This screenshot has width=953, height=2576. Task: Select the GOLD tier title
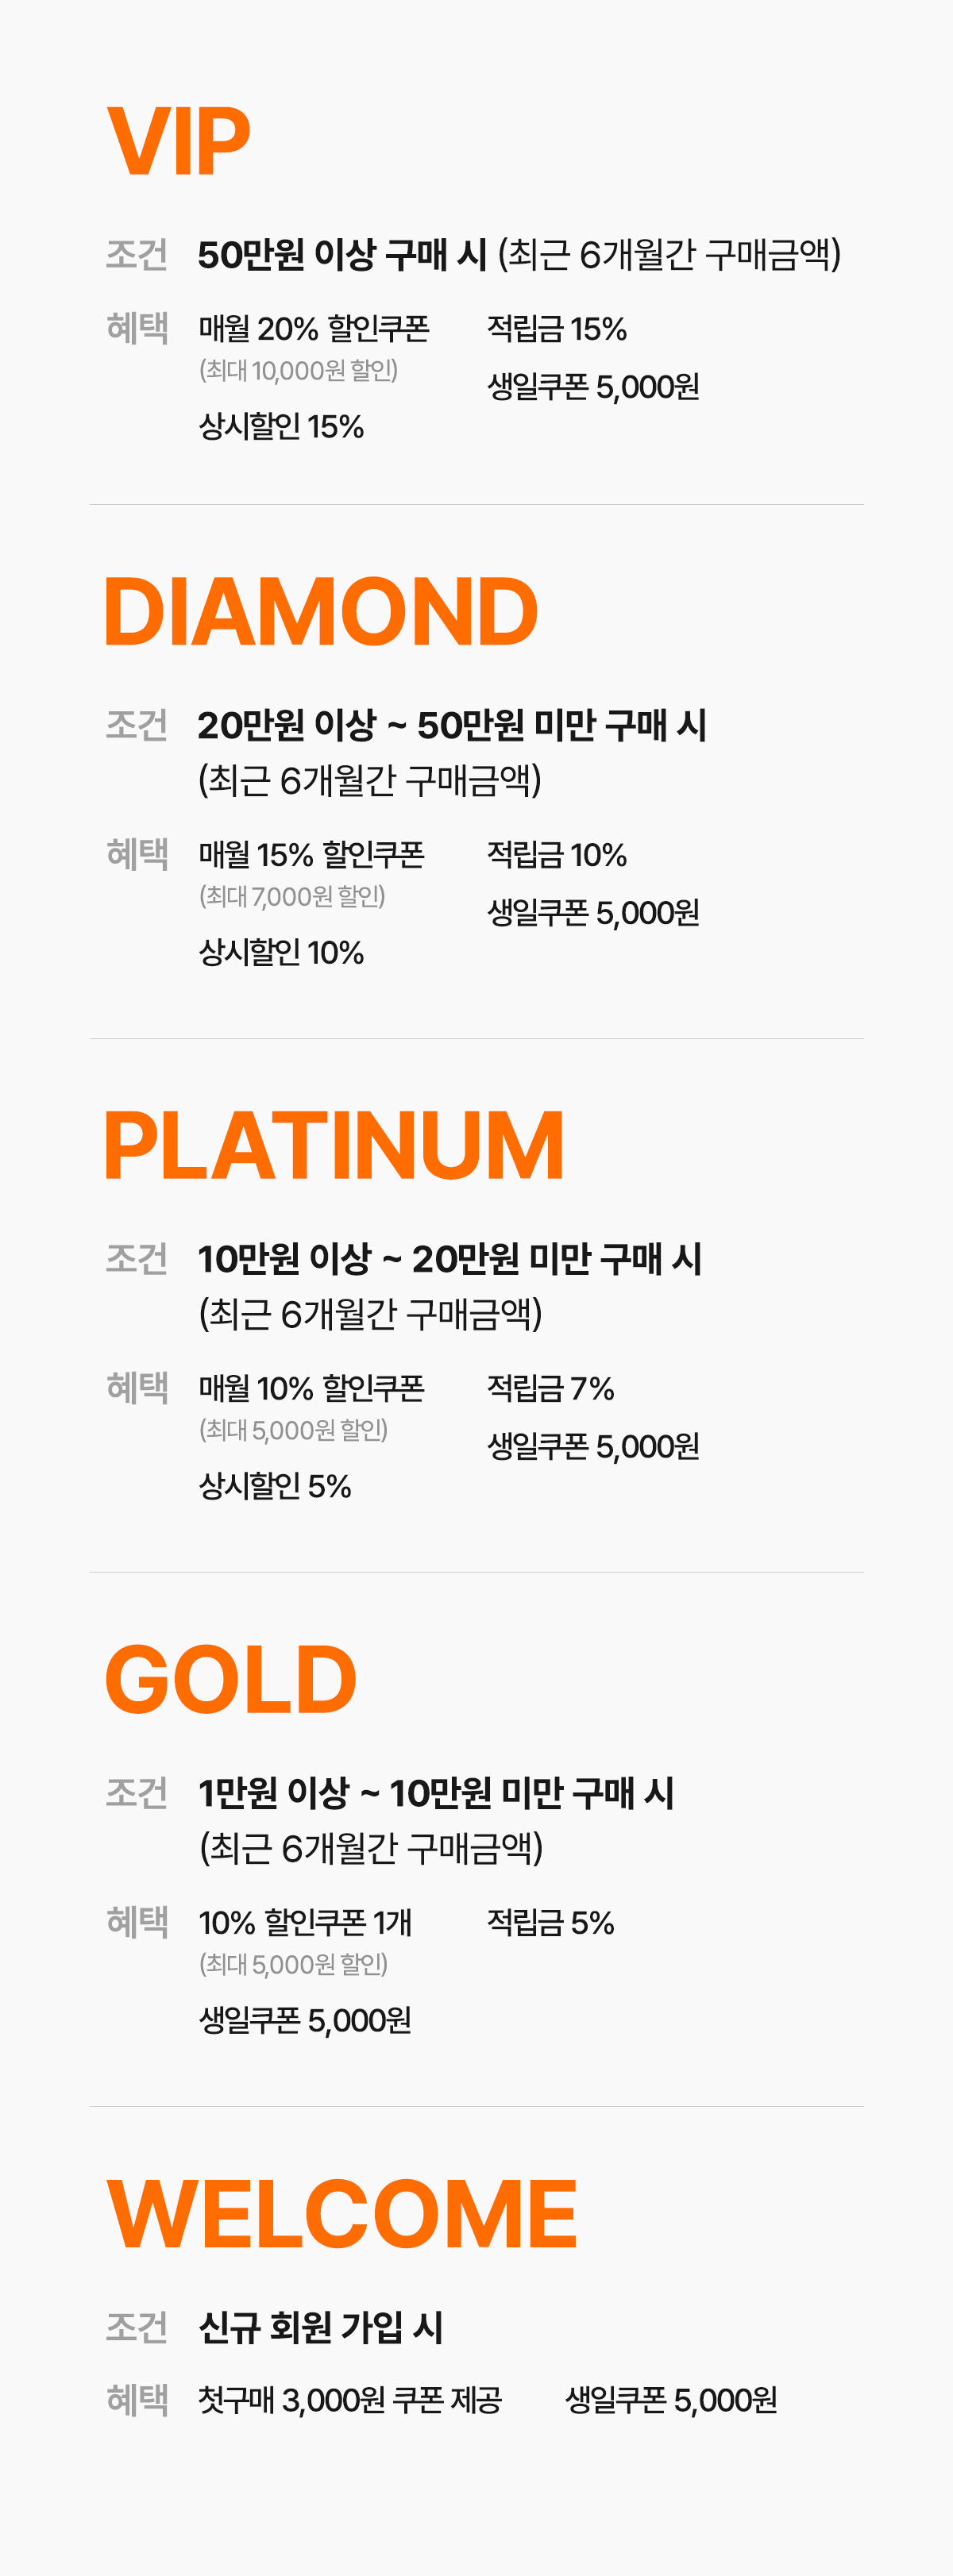coord(231,1679)
